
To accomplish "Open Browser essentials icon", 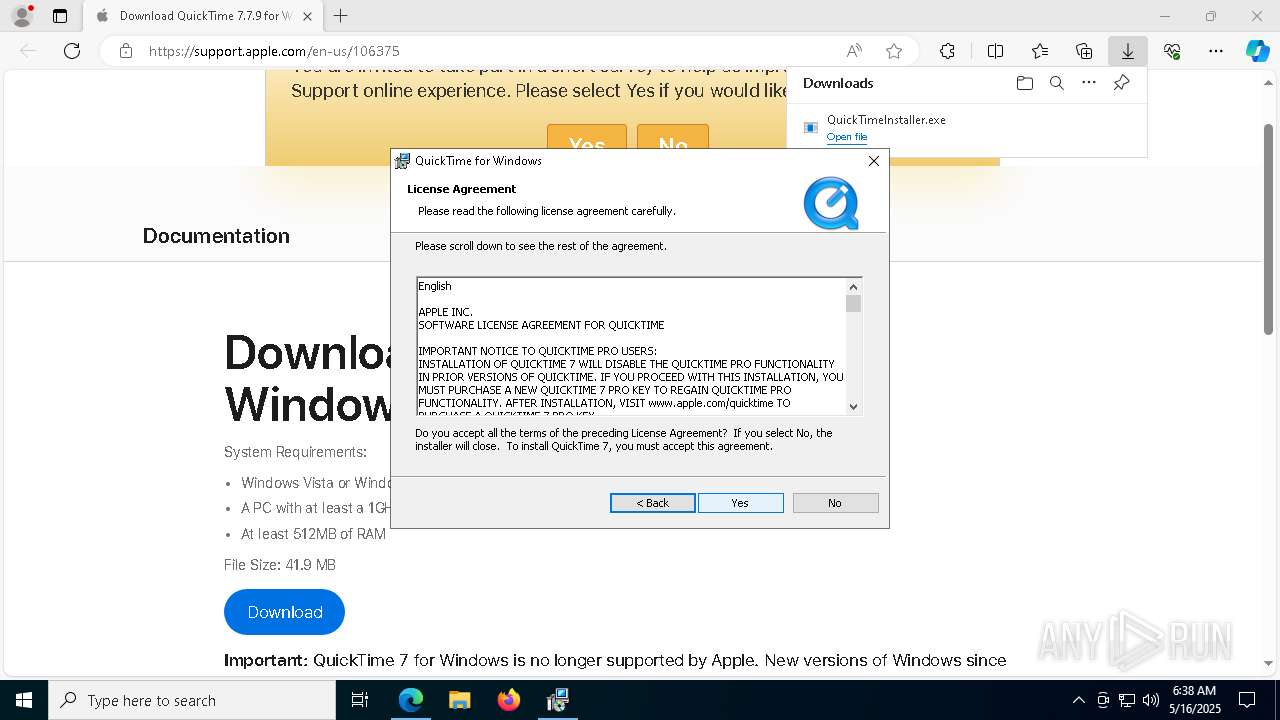I will pos(1172,51).
